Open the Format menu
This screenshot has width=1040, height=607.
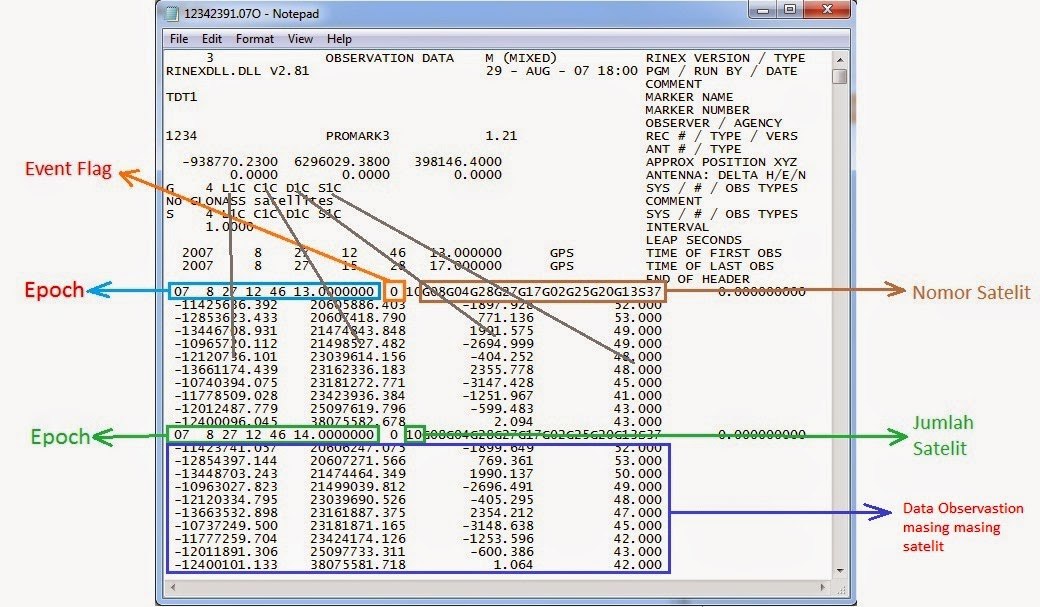click(x=254, y=38)
